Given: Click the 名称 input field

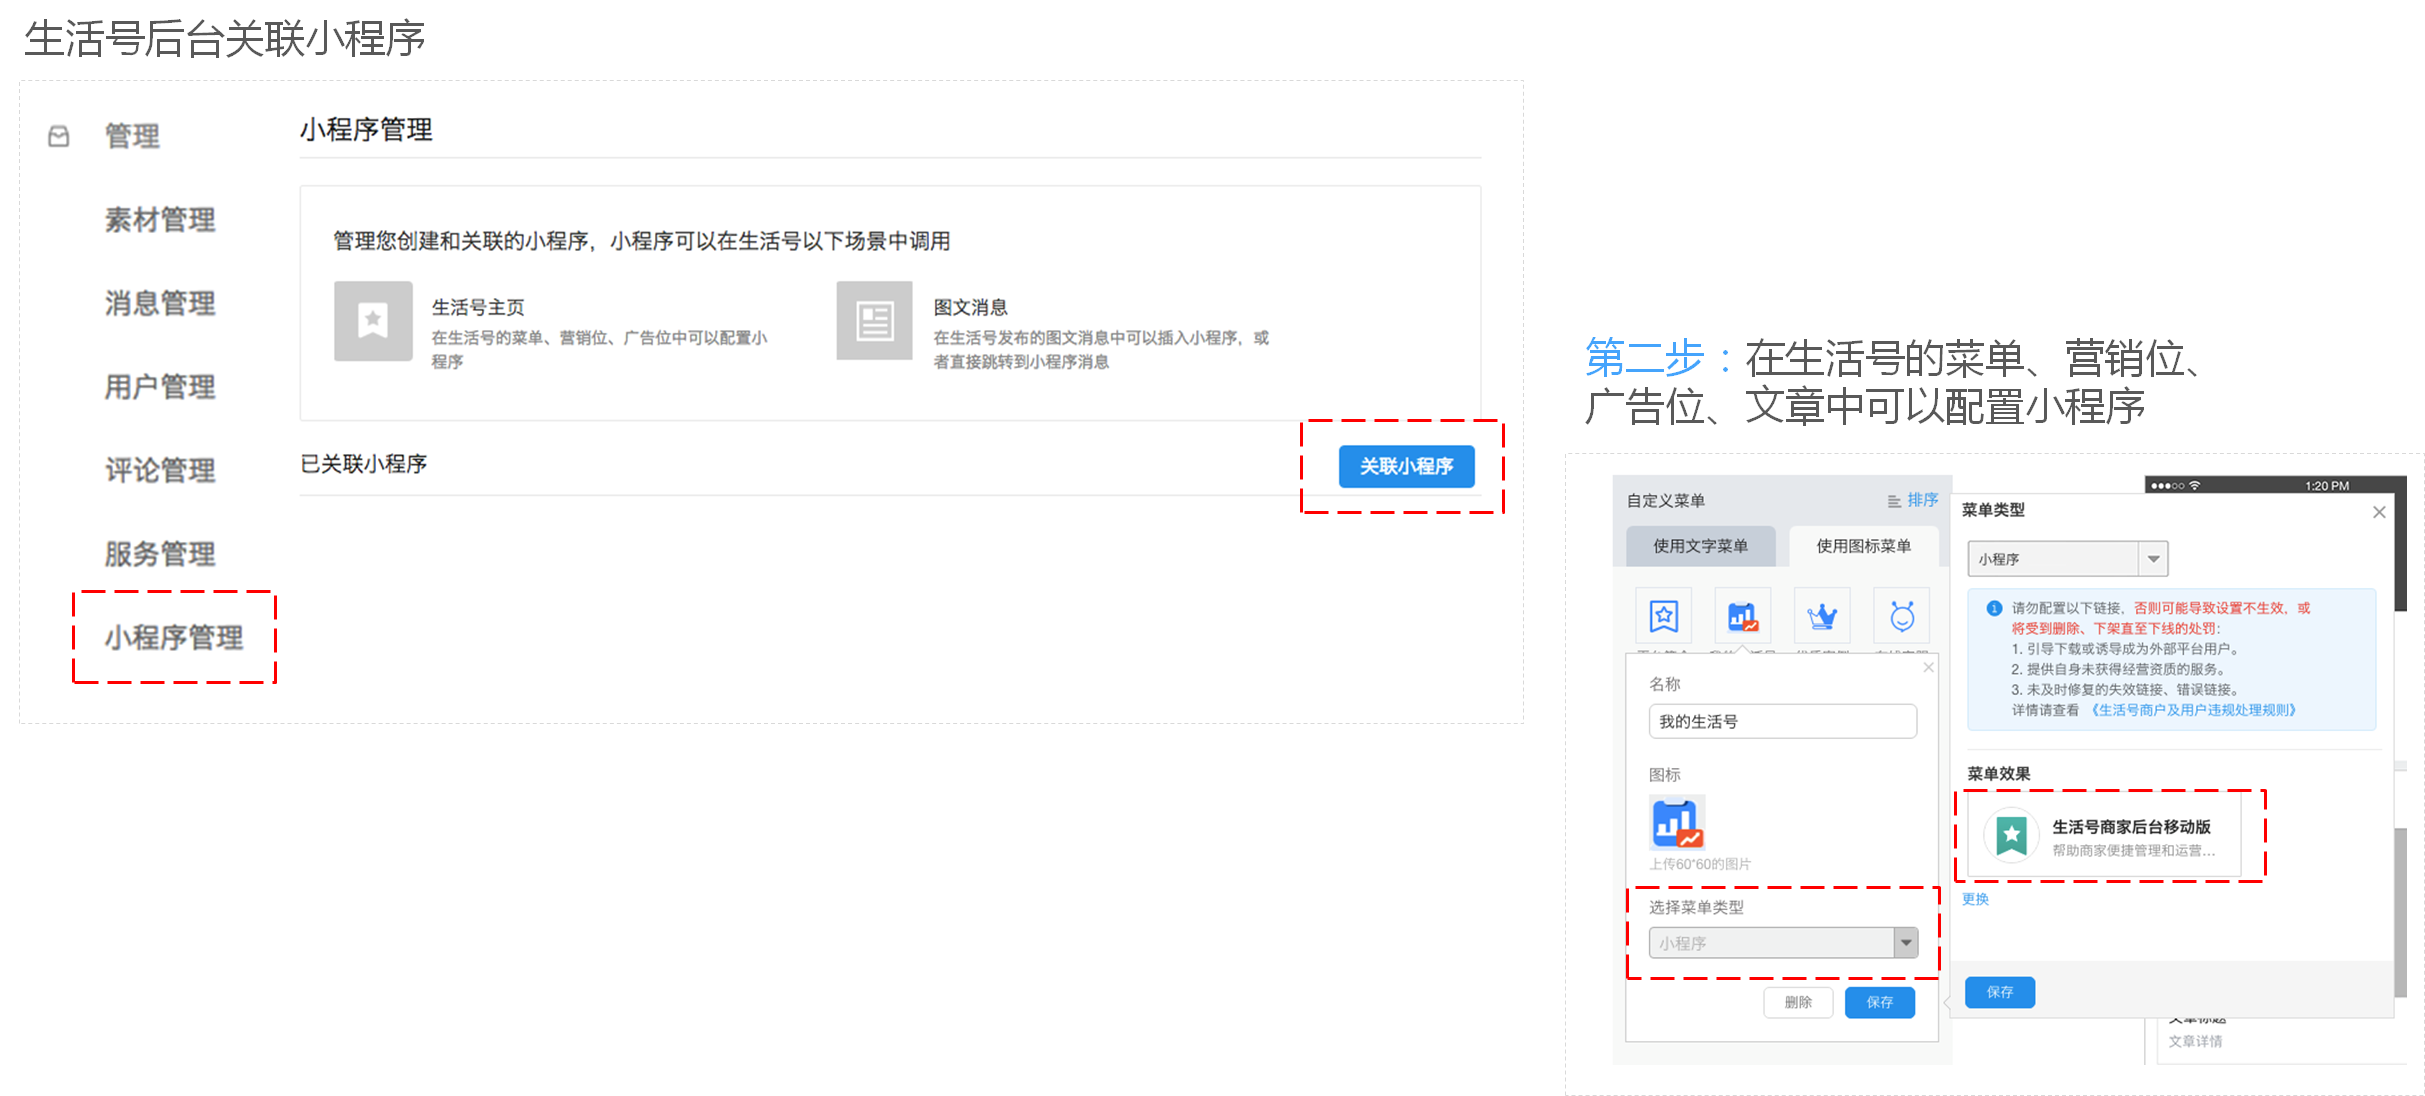Looking at the screenshot, I should pos(1782,721).
